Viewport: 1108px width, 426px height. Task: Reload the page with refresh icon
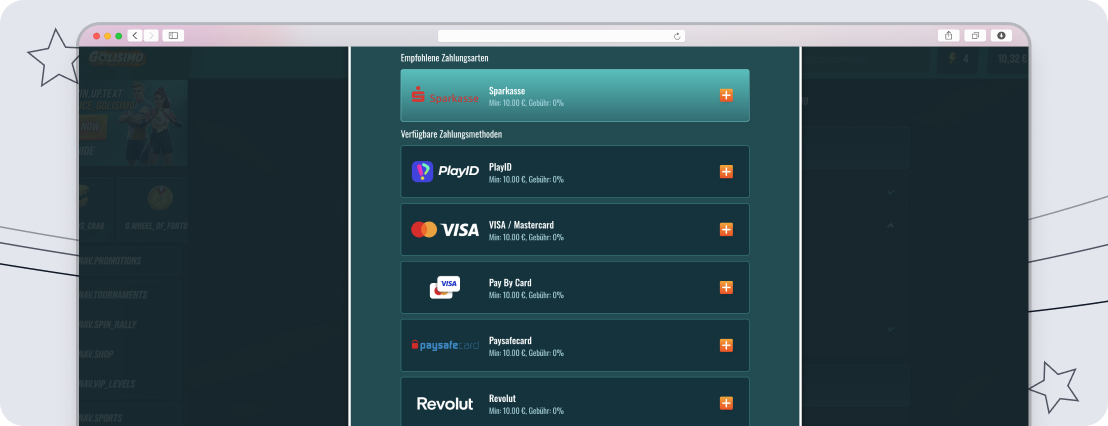(677, 36)
